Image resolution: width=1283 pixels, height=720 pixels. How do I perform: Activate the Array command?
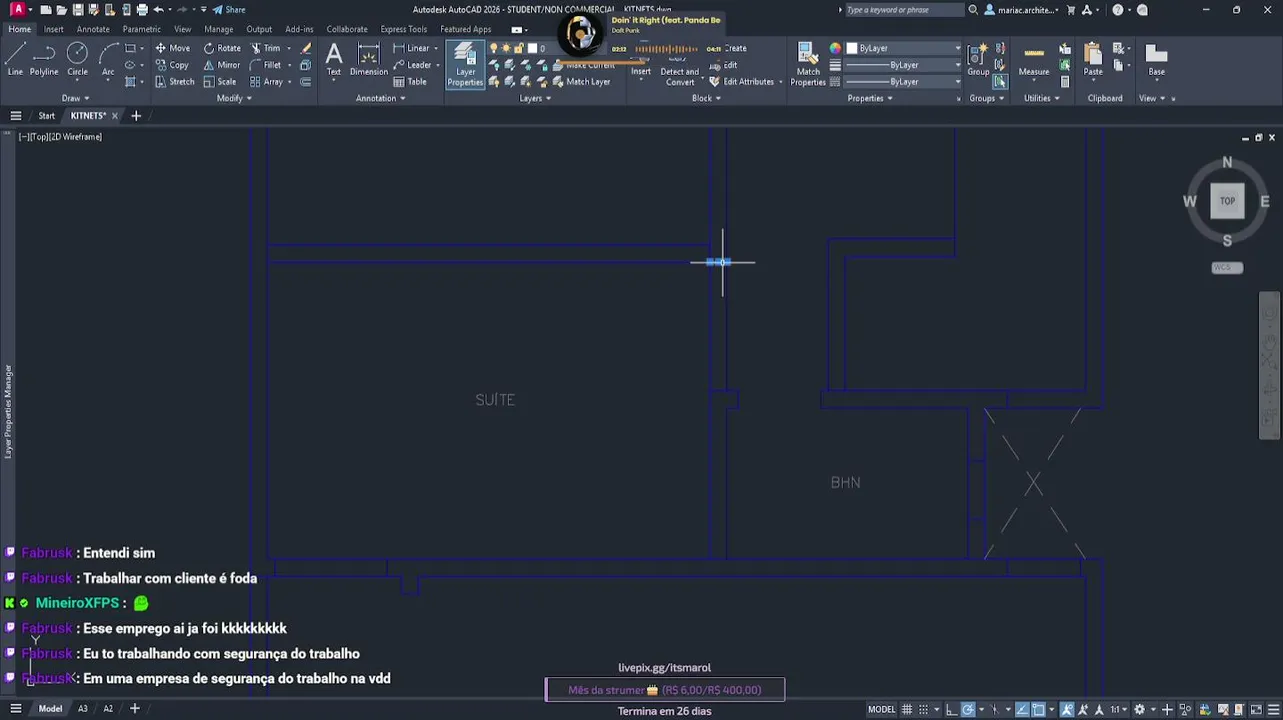tap(266, 82)
